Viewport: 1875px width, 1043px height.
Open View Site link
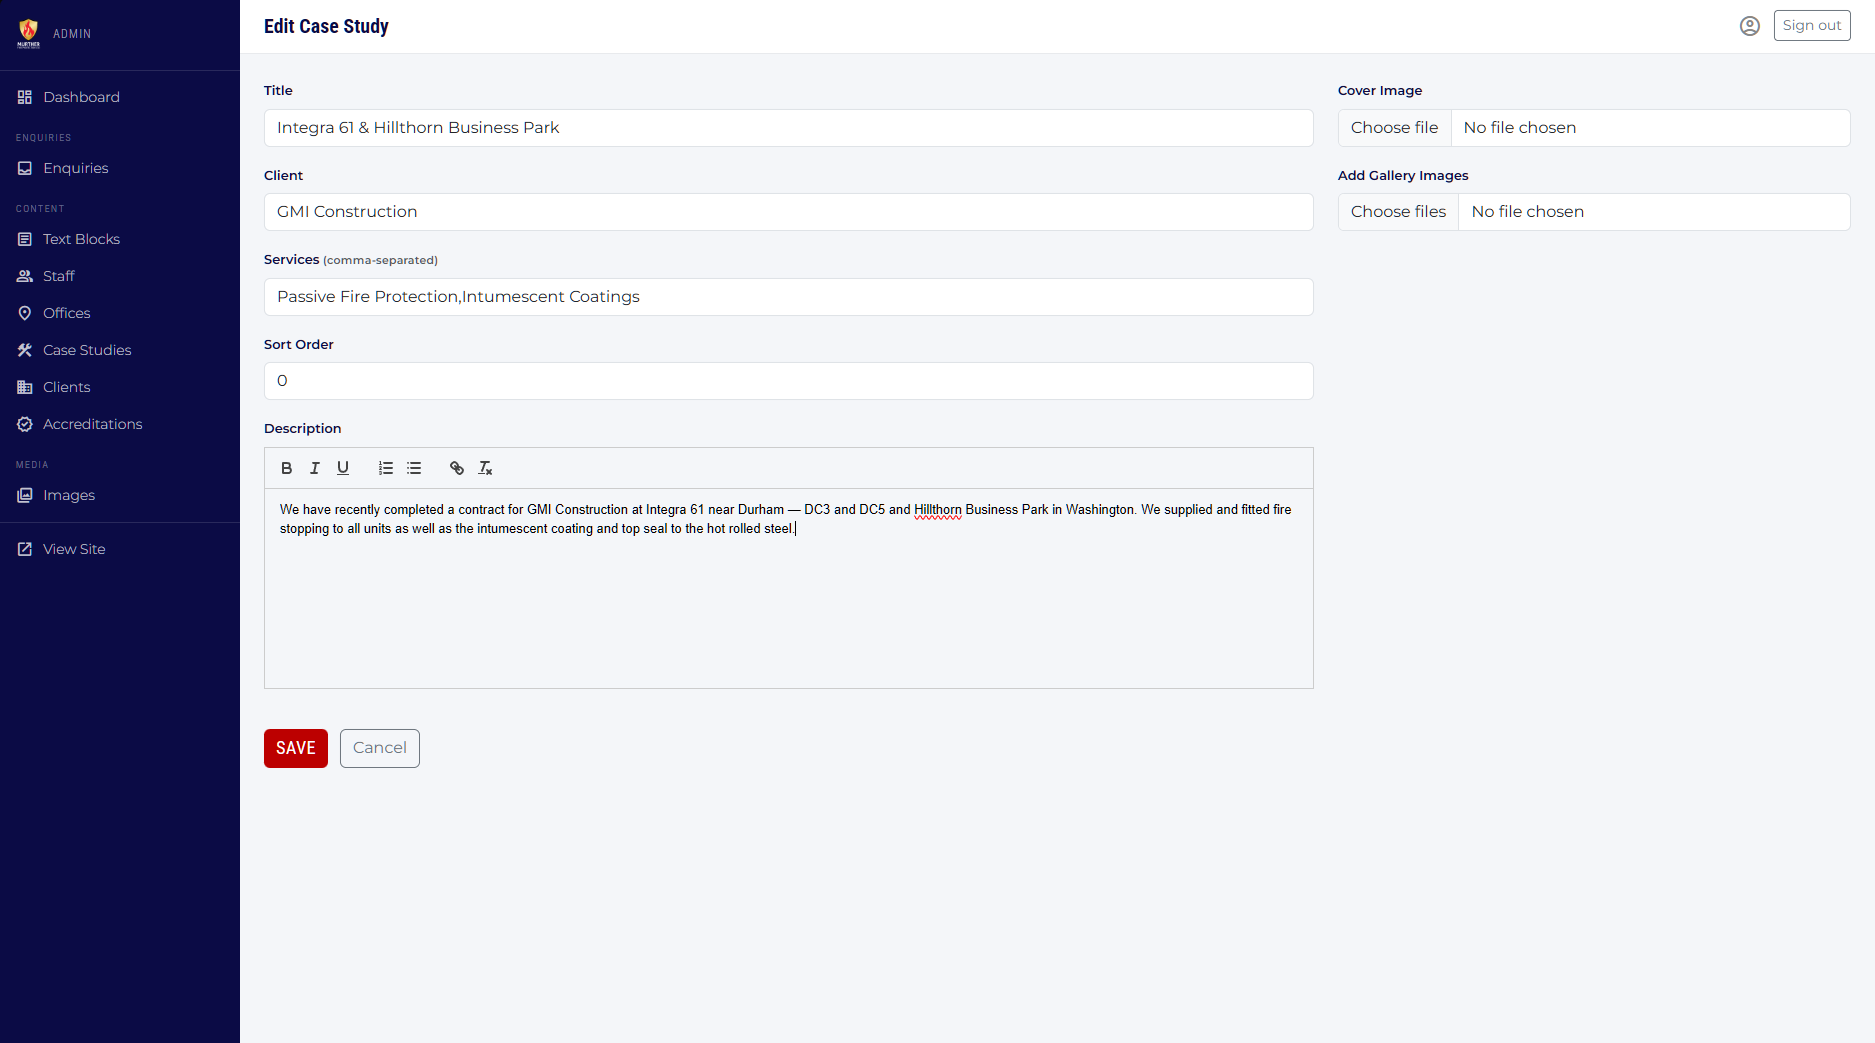coord(74,549)
